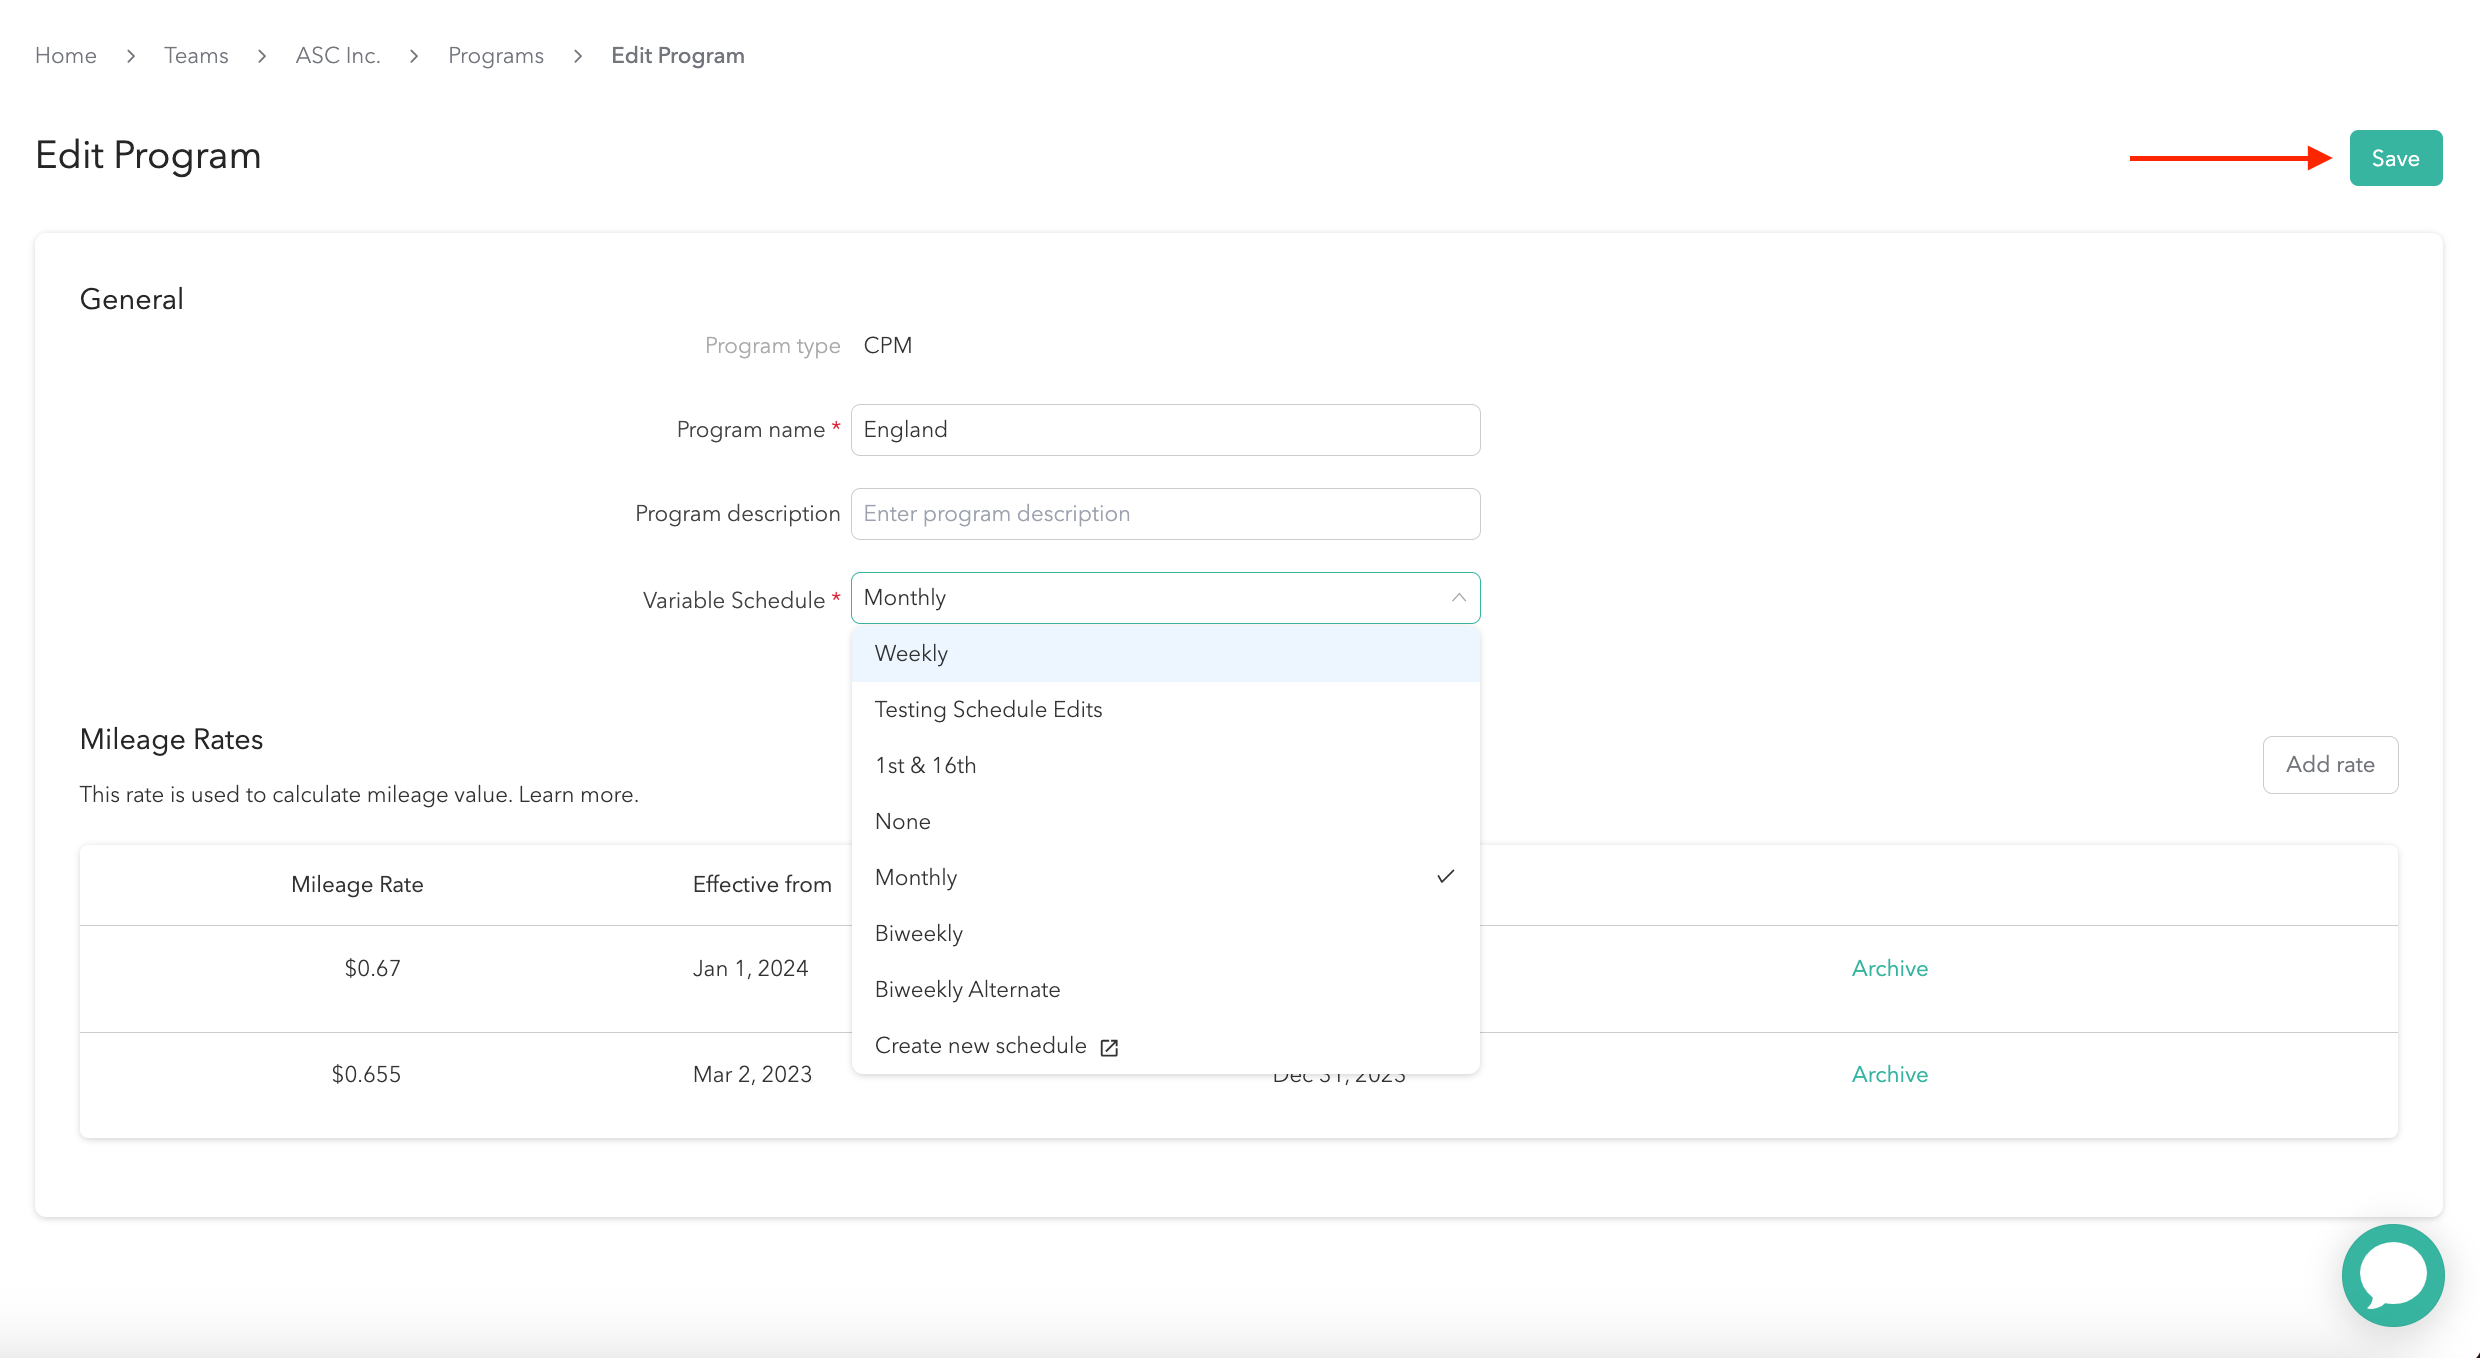Pick the 1st & 16th schedule option
The height and width of the screenshot is (1358, 2480).
coord(925,766)
